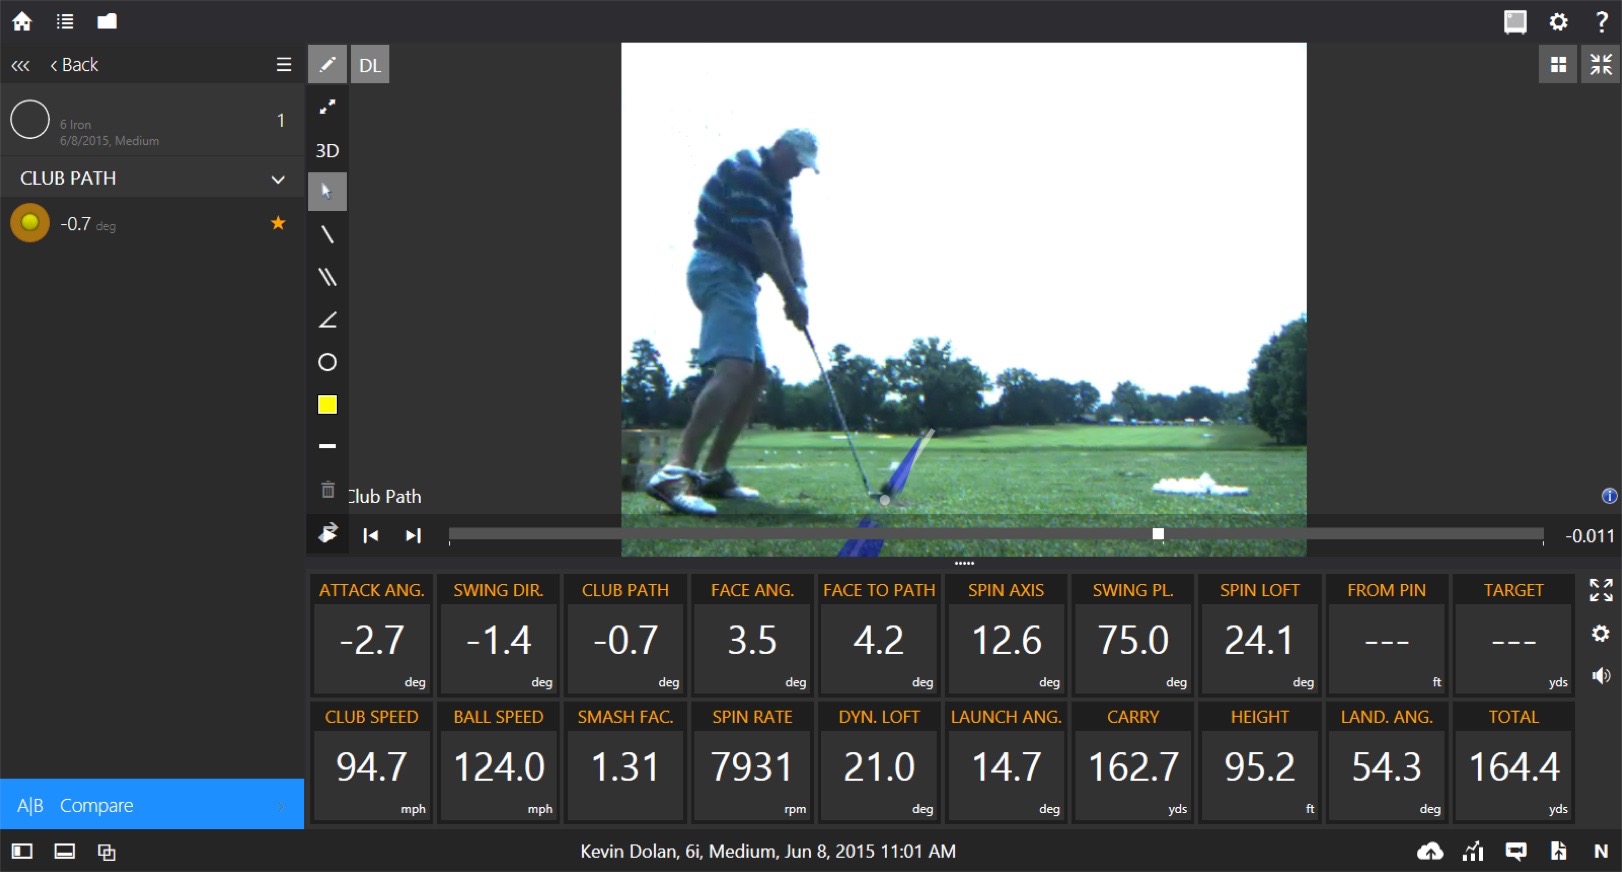Toggle the bottom panel layout icon
This screenshot has width=1622, height=872.
65,852
